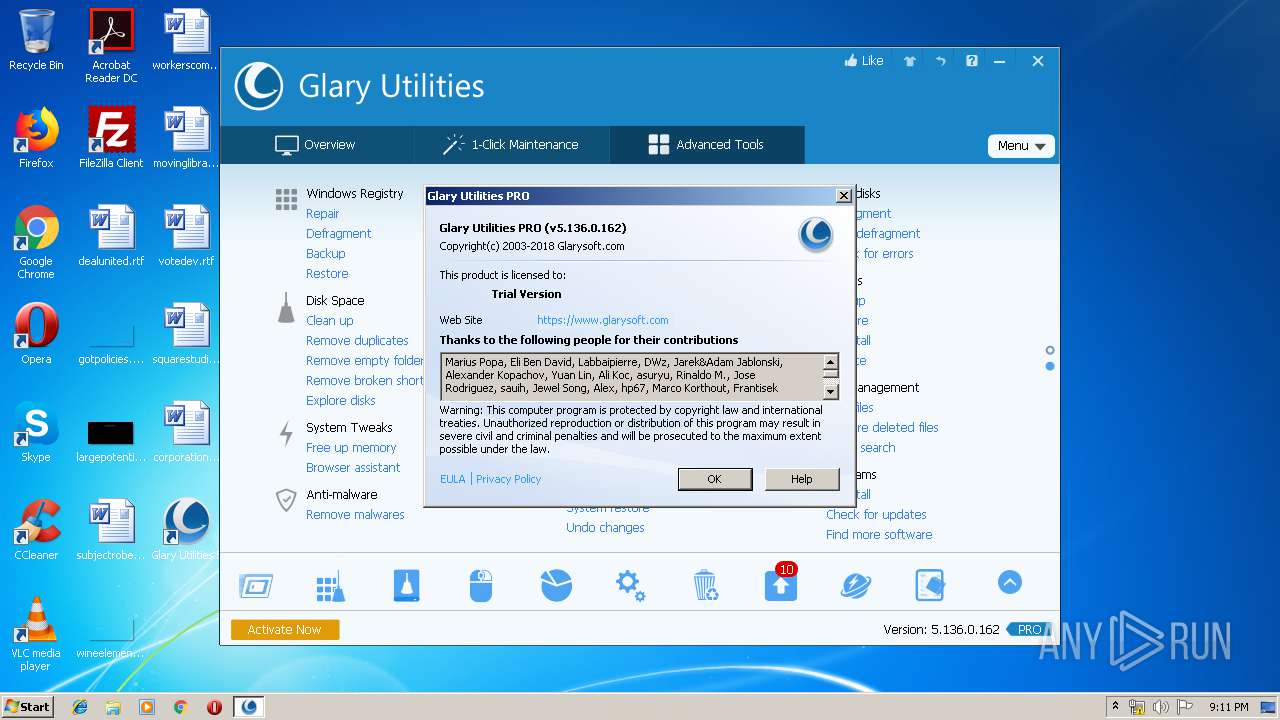Open the Privacy Policy link
This screenshot has height=720, width=1280.
tap(508, 479)
